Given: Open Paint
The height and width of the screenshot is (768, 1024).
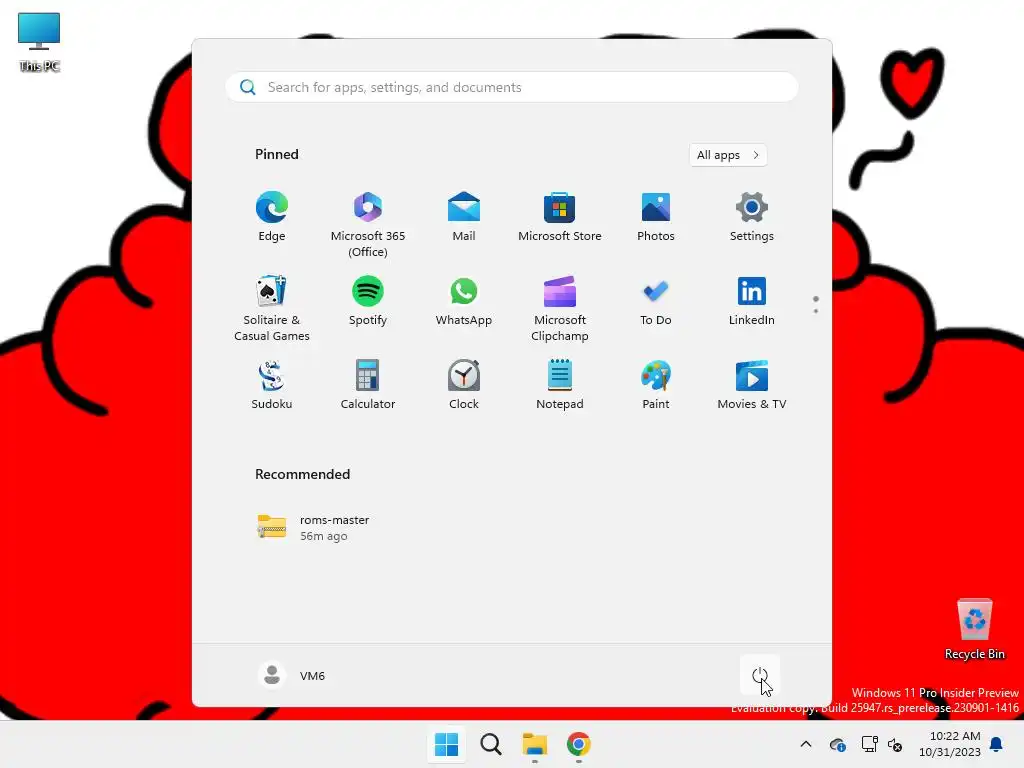Looking at the screenshot, I should pos(656,385).
